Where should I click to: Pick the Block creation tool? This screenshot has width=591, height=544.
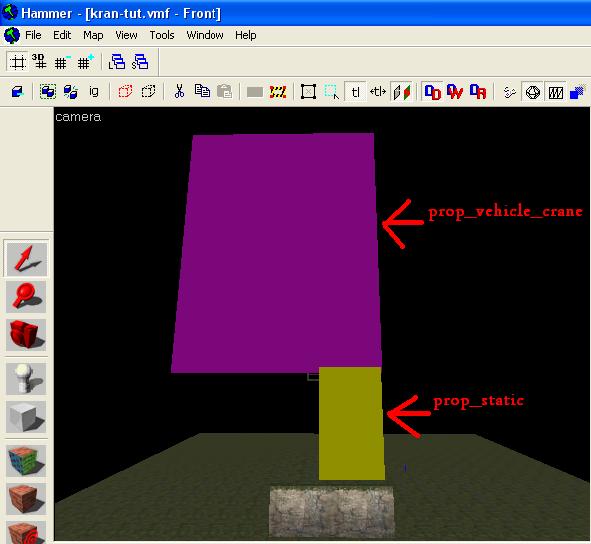[26, 417]
